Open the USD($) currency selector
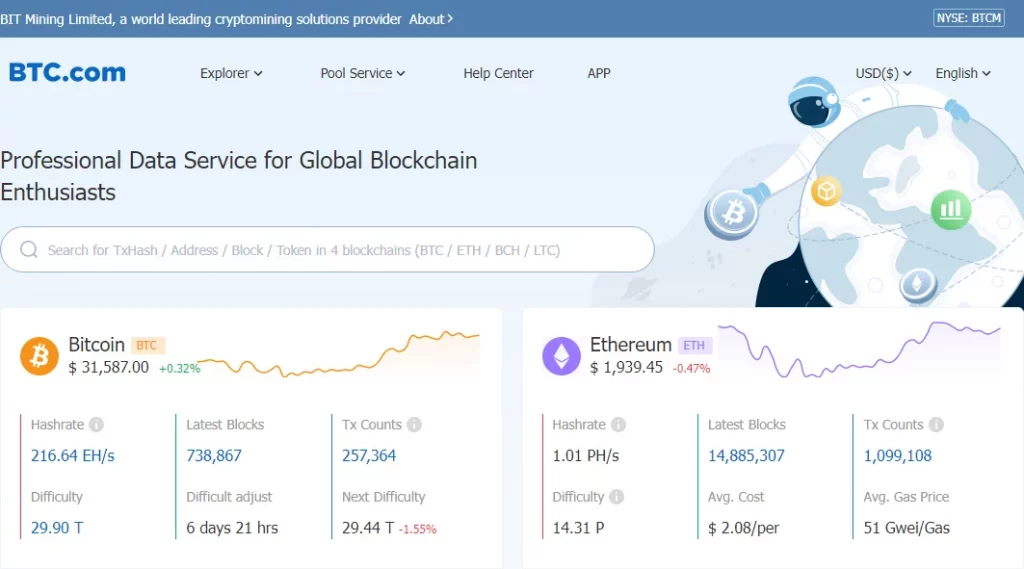Screen dimensions: 1024x569 click(883, 73)
